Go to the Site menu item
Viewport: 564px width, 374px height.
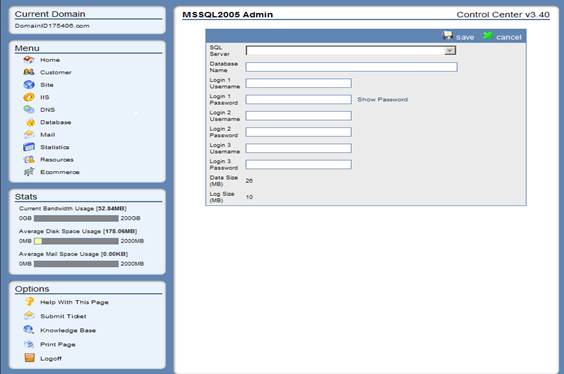(47, 85)
